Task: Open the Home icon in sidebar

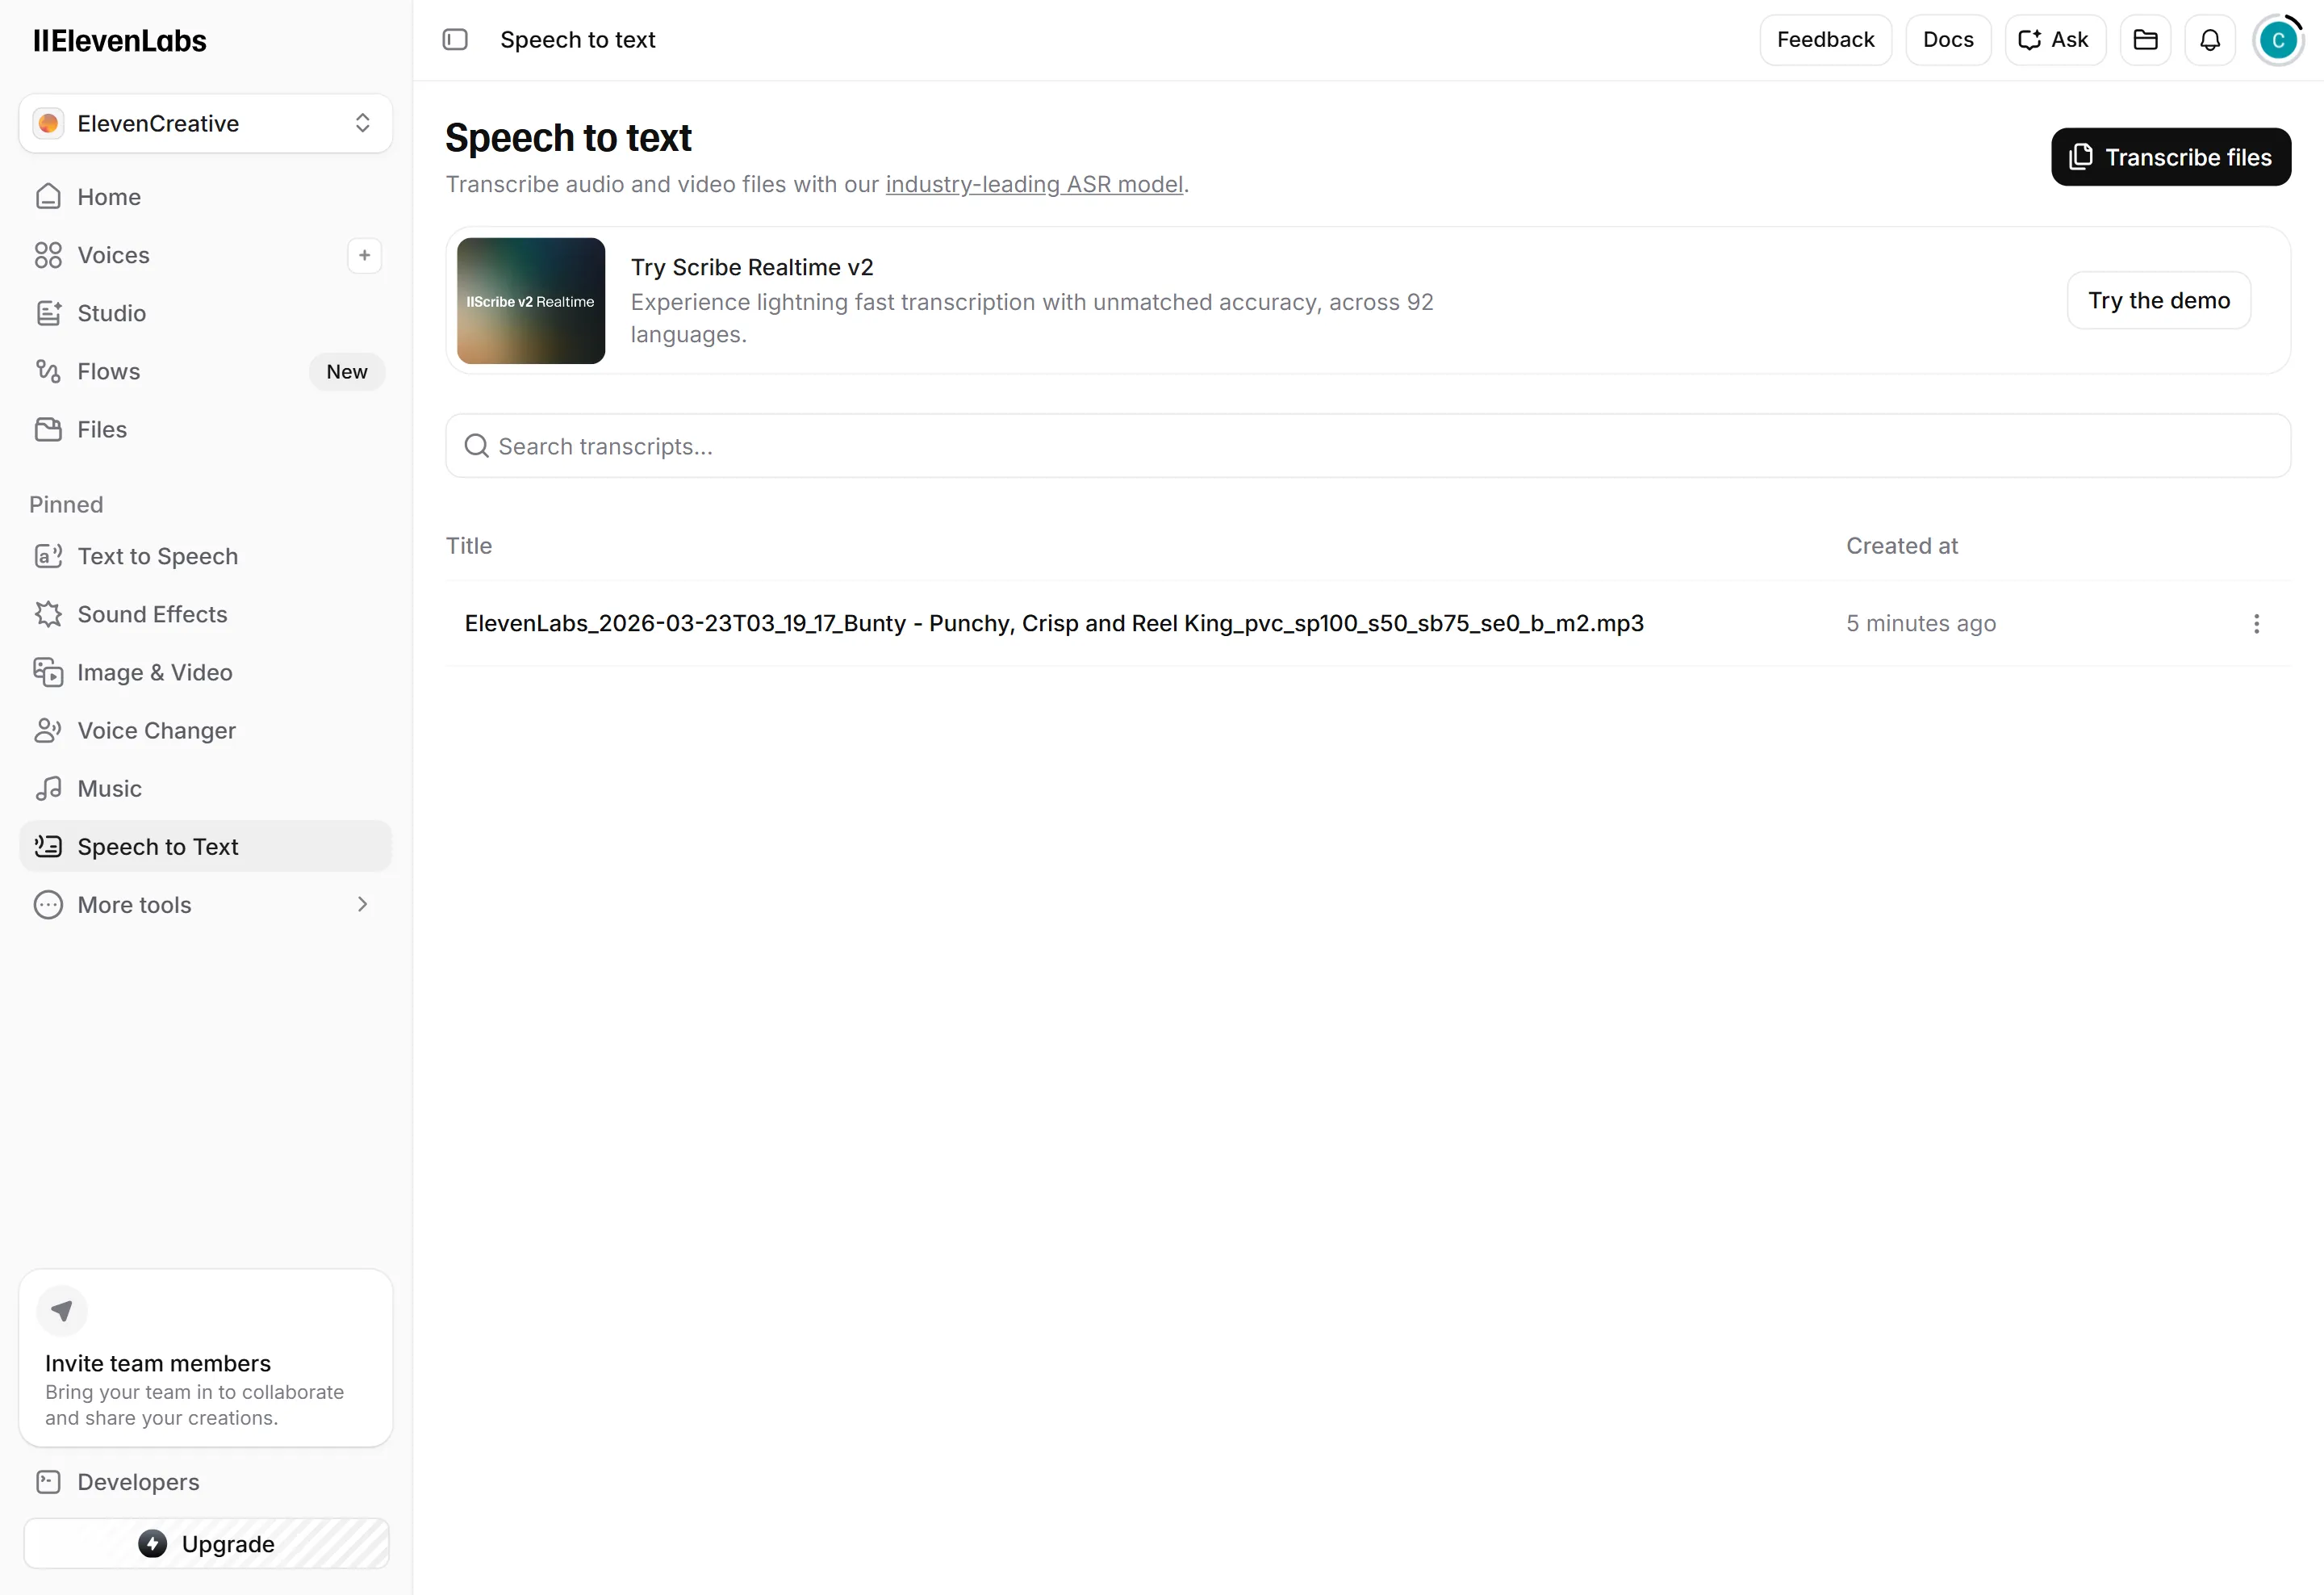Action: pos(108,196)
